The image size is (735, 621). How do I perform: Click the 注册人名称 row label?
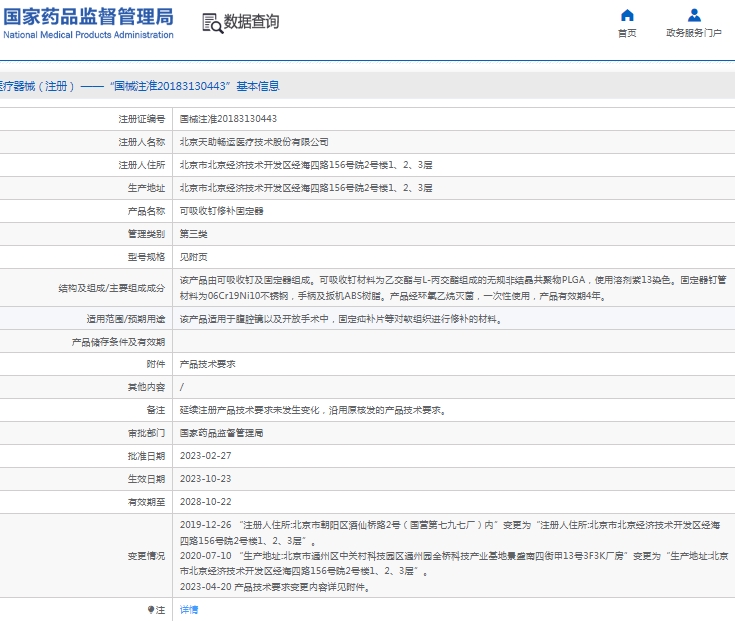point(142,142)
